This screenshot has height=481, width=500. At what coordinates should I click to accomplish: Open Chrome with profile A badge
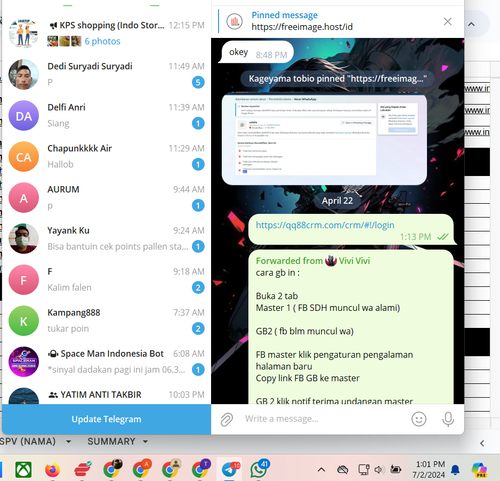[x=141, y=469]
